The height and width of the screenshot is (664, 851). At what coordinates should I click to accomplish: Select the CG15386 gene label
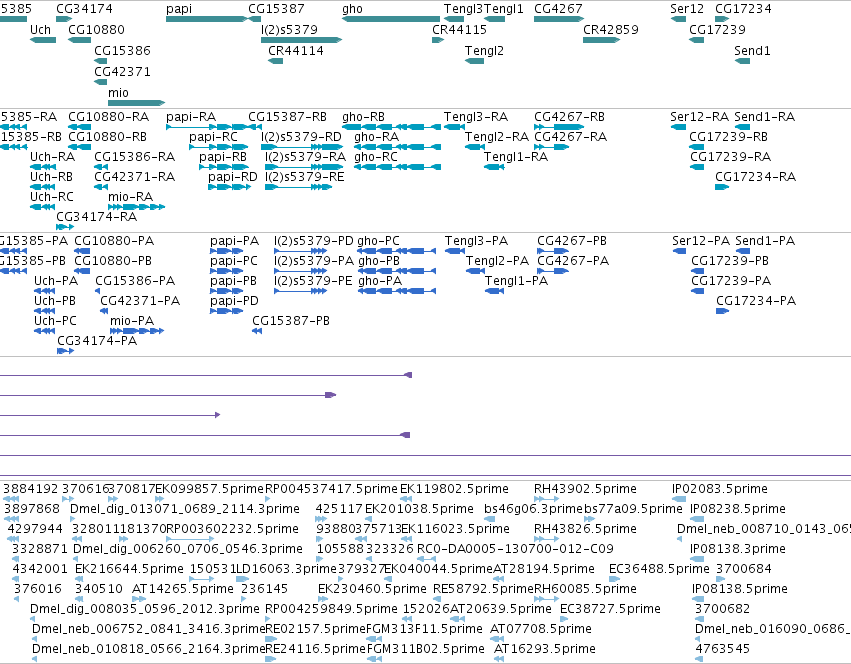(122, 50)
